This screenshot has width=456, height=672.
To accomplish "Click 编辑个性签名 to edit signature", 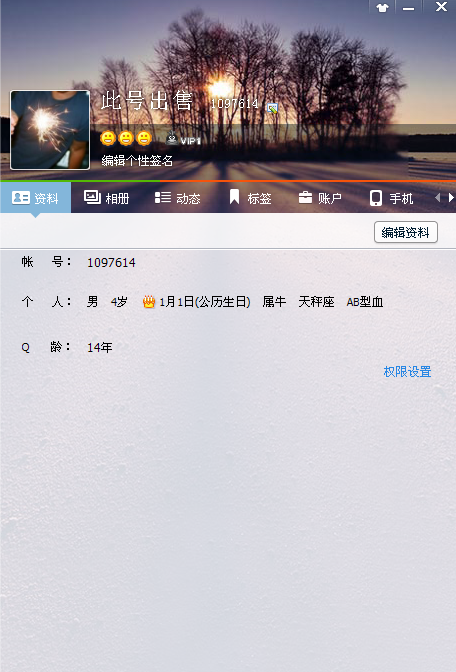I will point(137,161).
